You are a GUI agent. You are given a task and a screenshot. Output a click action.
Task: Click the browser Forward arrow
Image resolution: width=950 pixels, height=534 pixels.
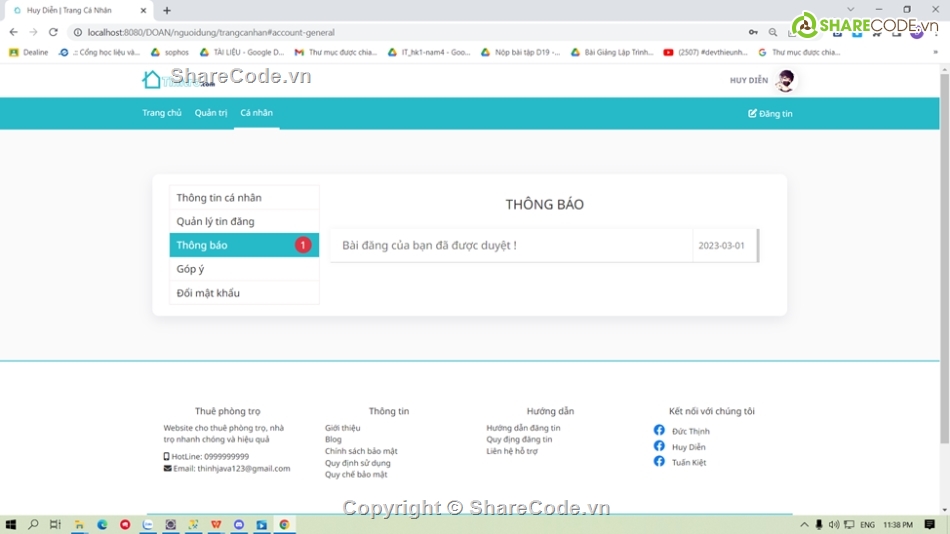(33, 32)
